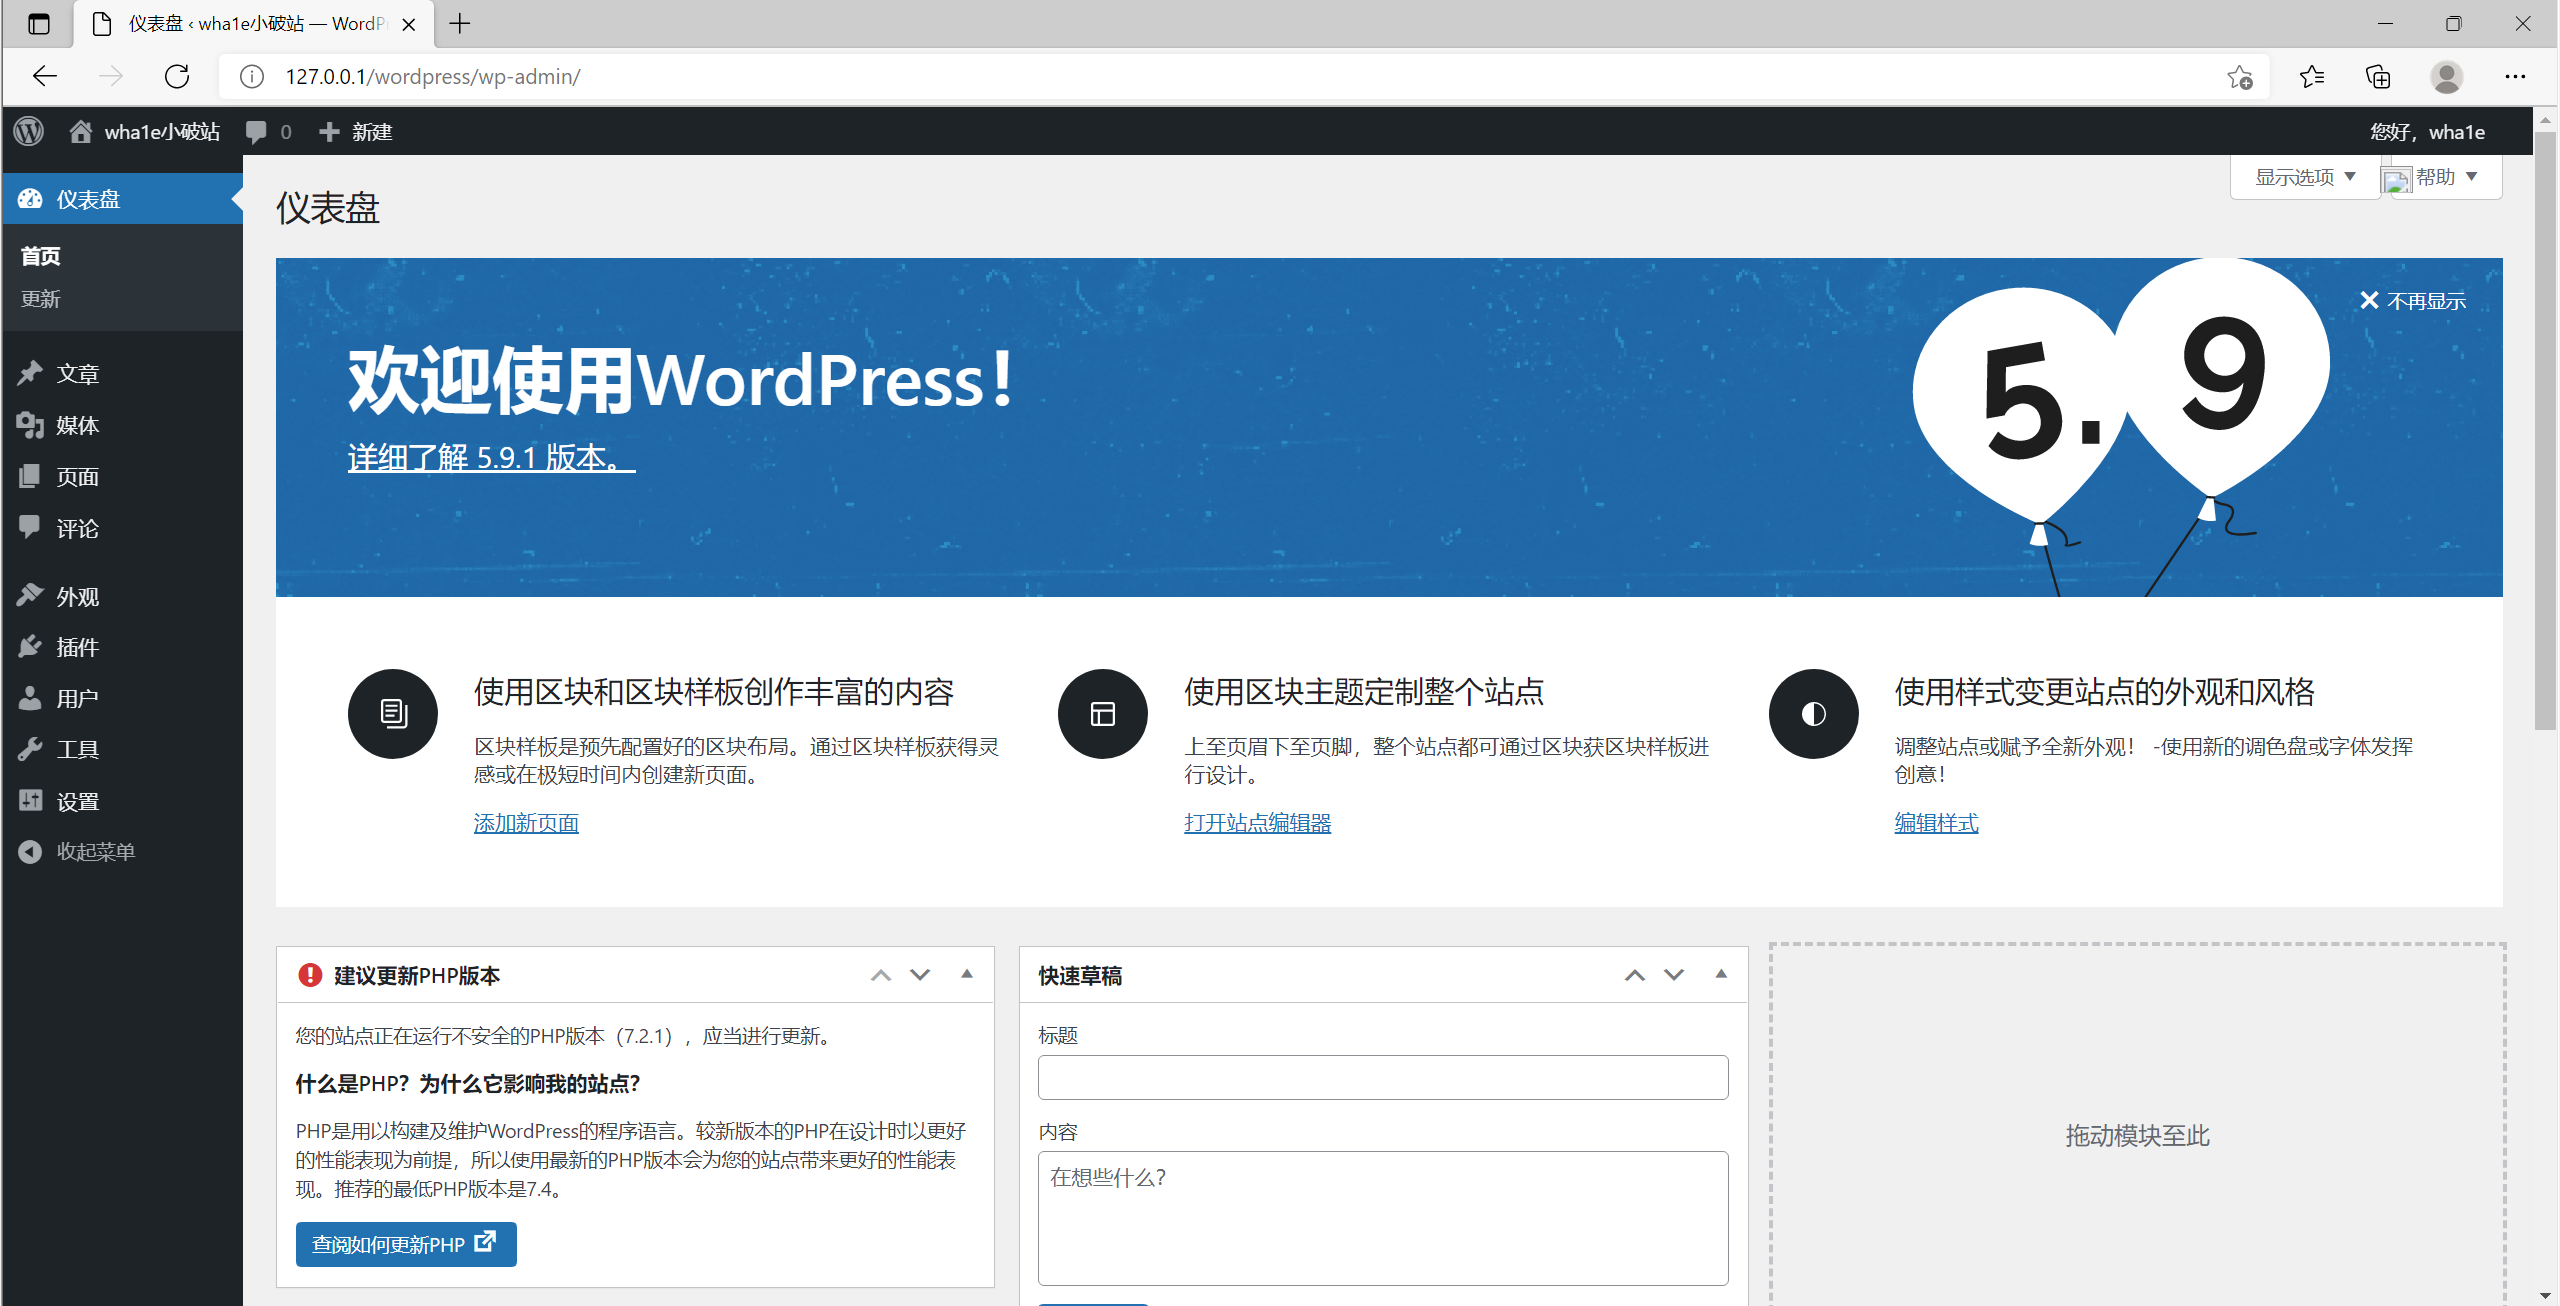Toggle the 快速草稿 panel collapse triangle
This screenshot has width=2560, height=1306.
pos(1721,974)
